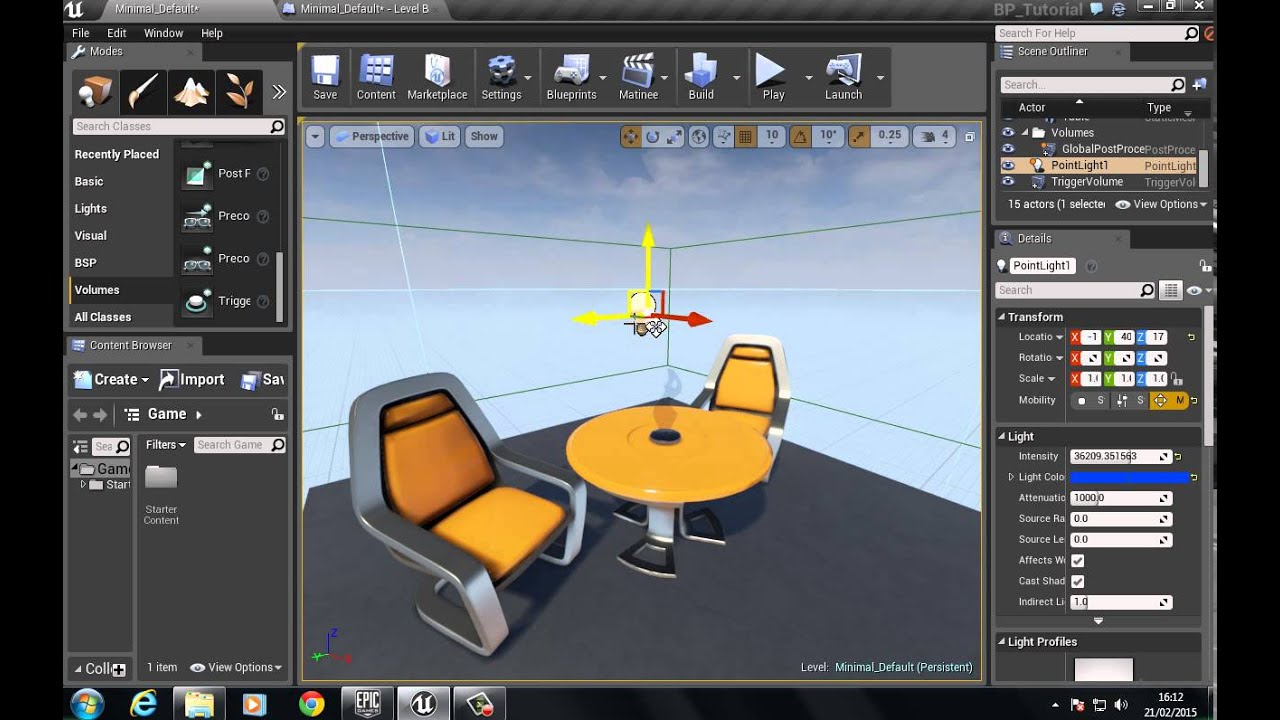
Task: Select the Landscape mode icon
Action: point(192,92)
